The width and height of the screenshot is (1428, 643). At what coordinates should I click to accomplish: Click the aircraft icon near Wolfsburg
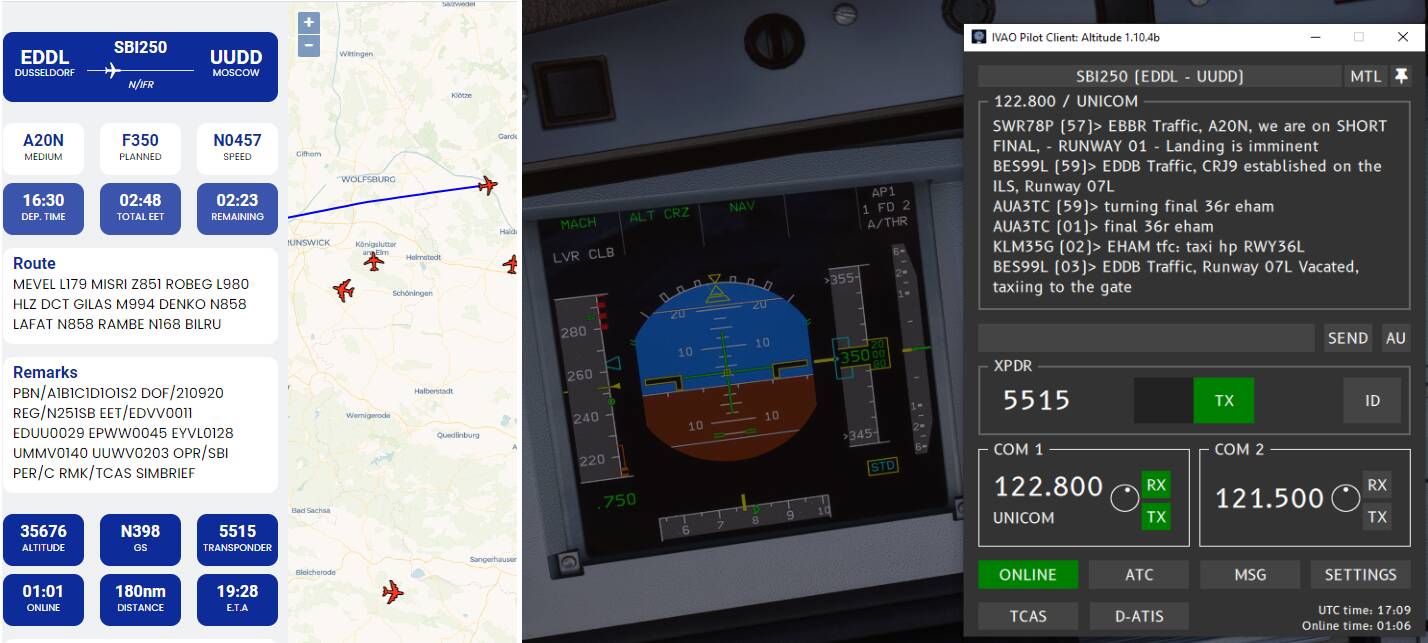488,185
